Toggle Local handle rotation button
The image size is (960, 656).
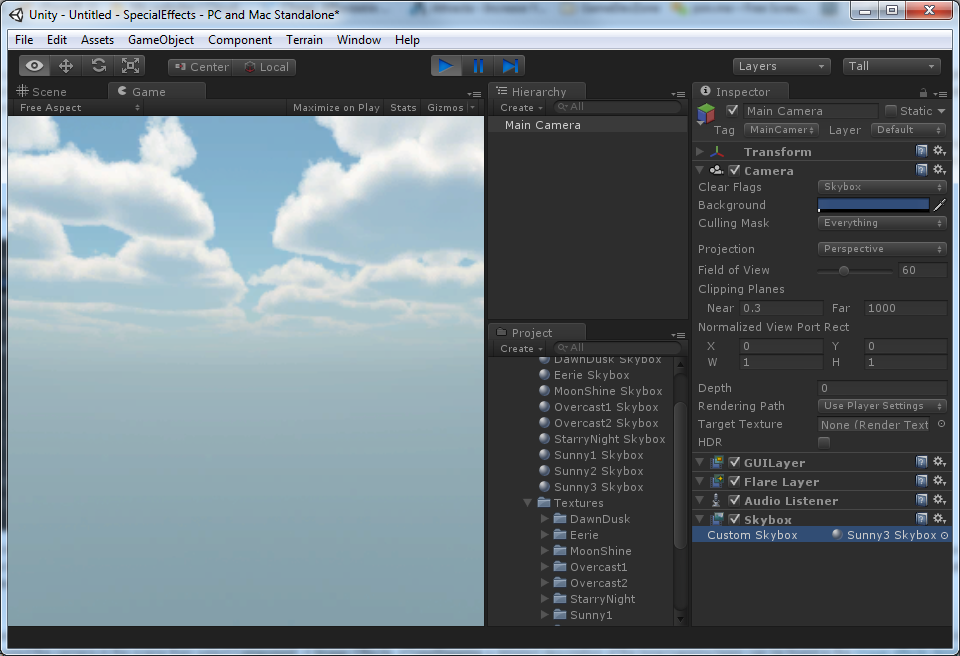point(264,67)
